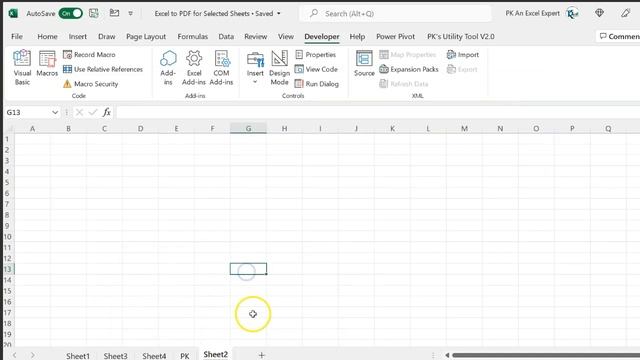Switch to the PK sheet tab
This screenshot has height=360, width=640.
pyautogui.click(x=184, y=356)
